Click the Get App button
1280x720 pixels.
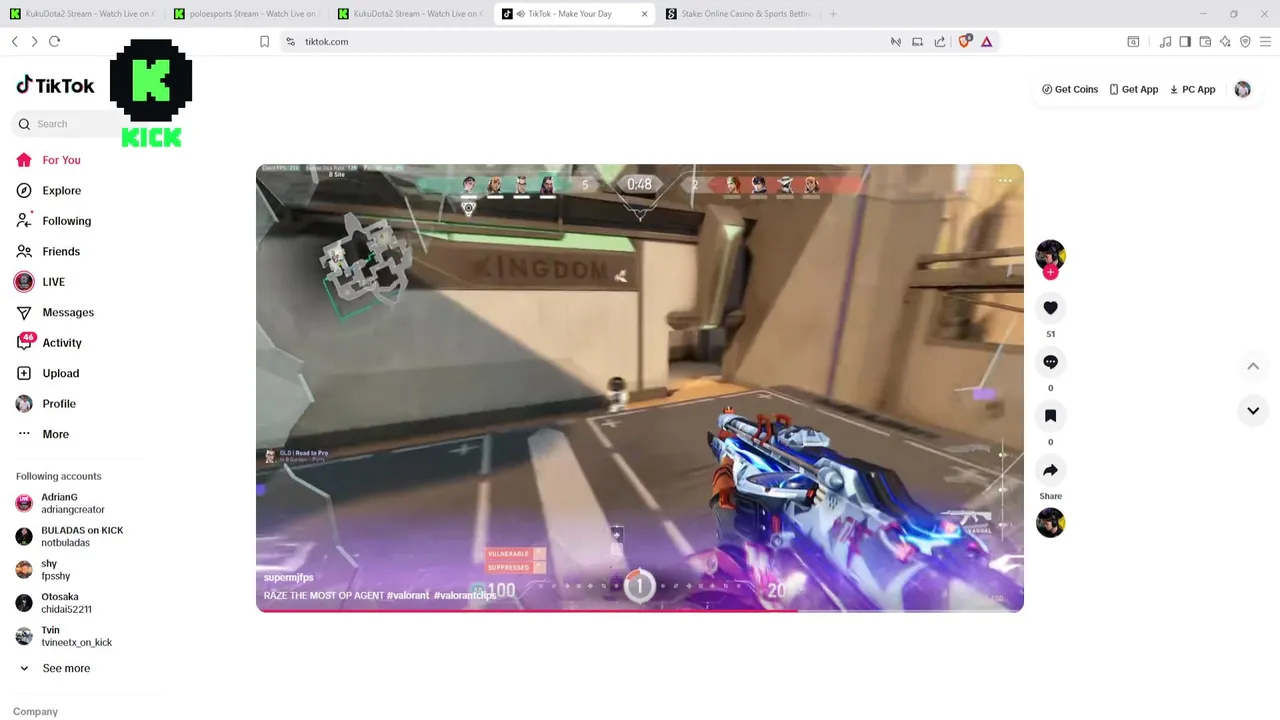pos(1134,89)
